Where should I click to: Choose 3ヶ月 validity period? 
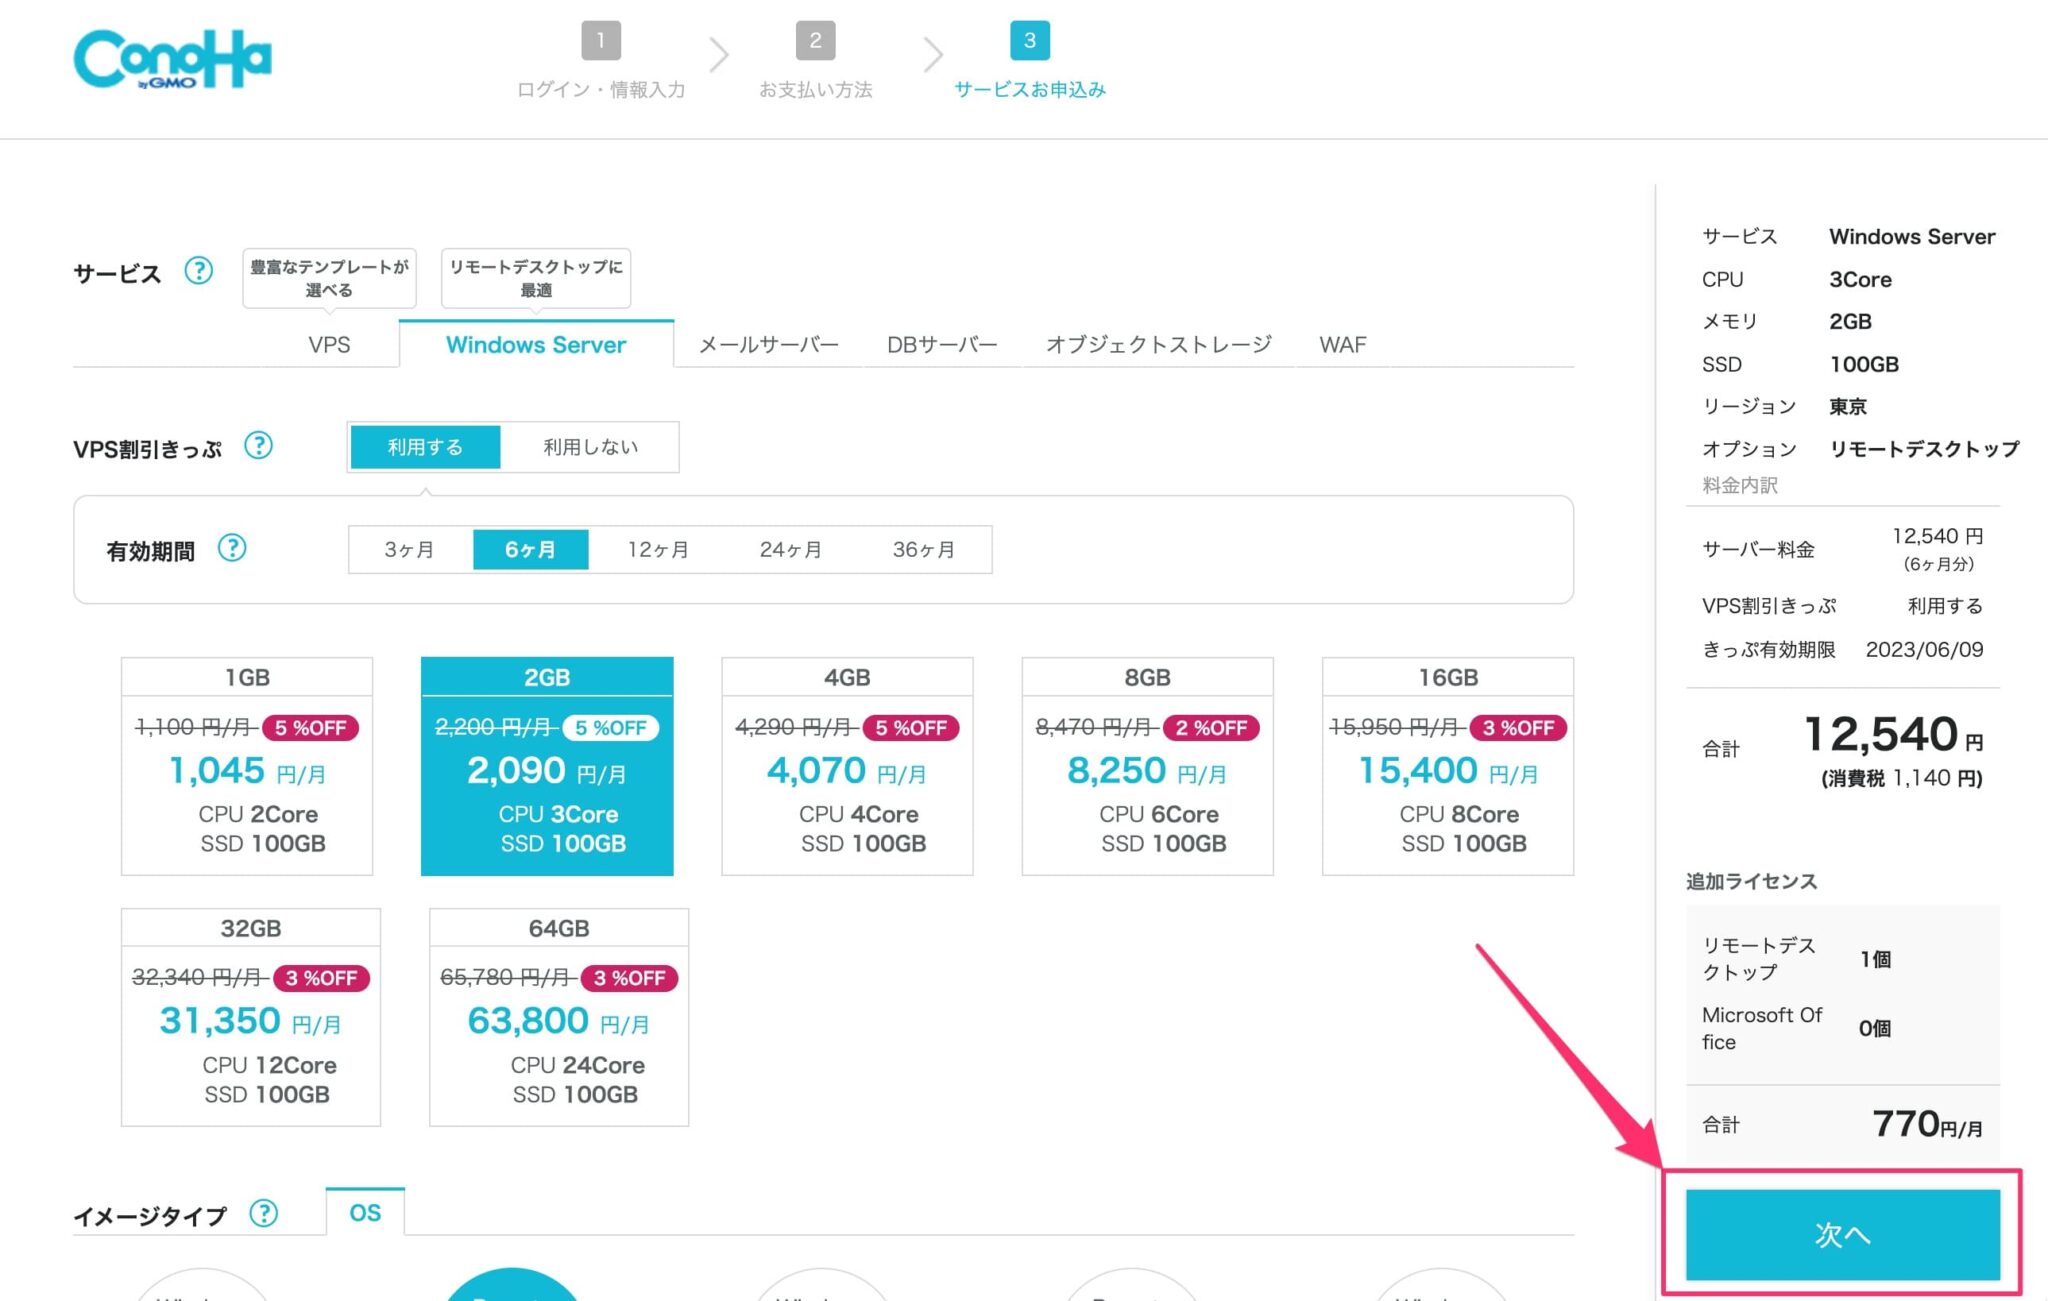click(x=409, y=549)
